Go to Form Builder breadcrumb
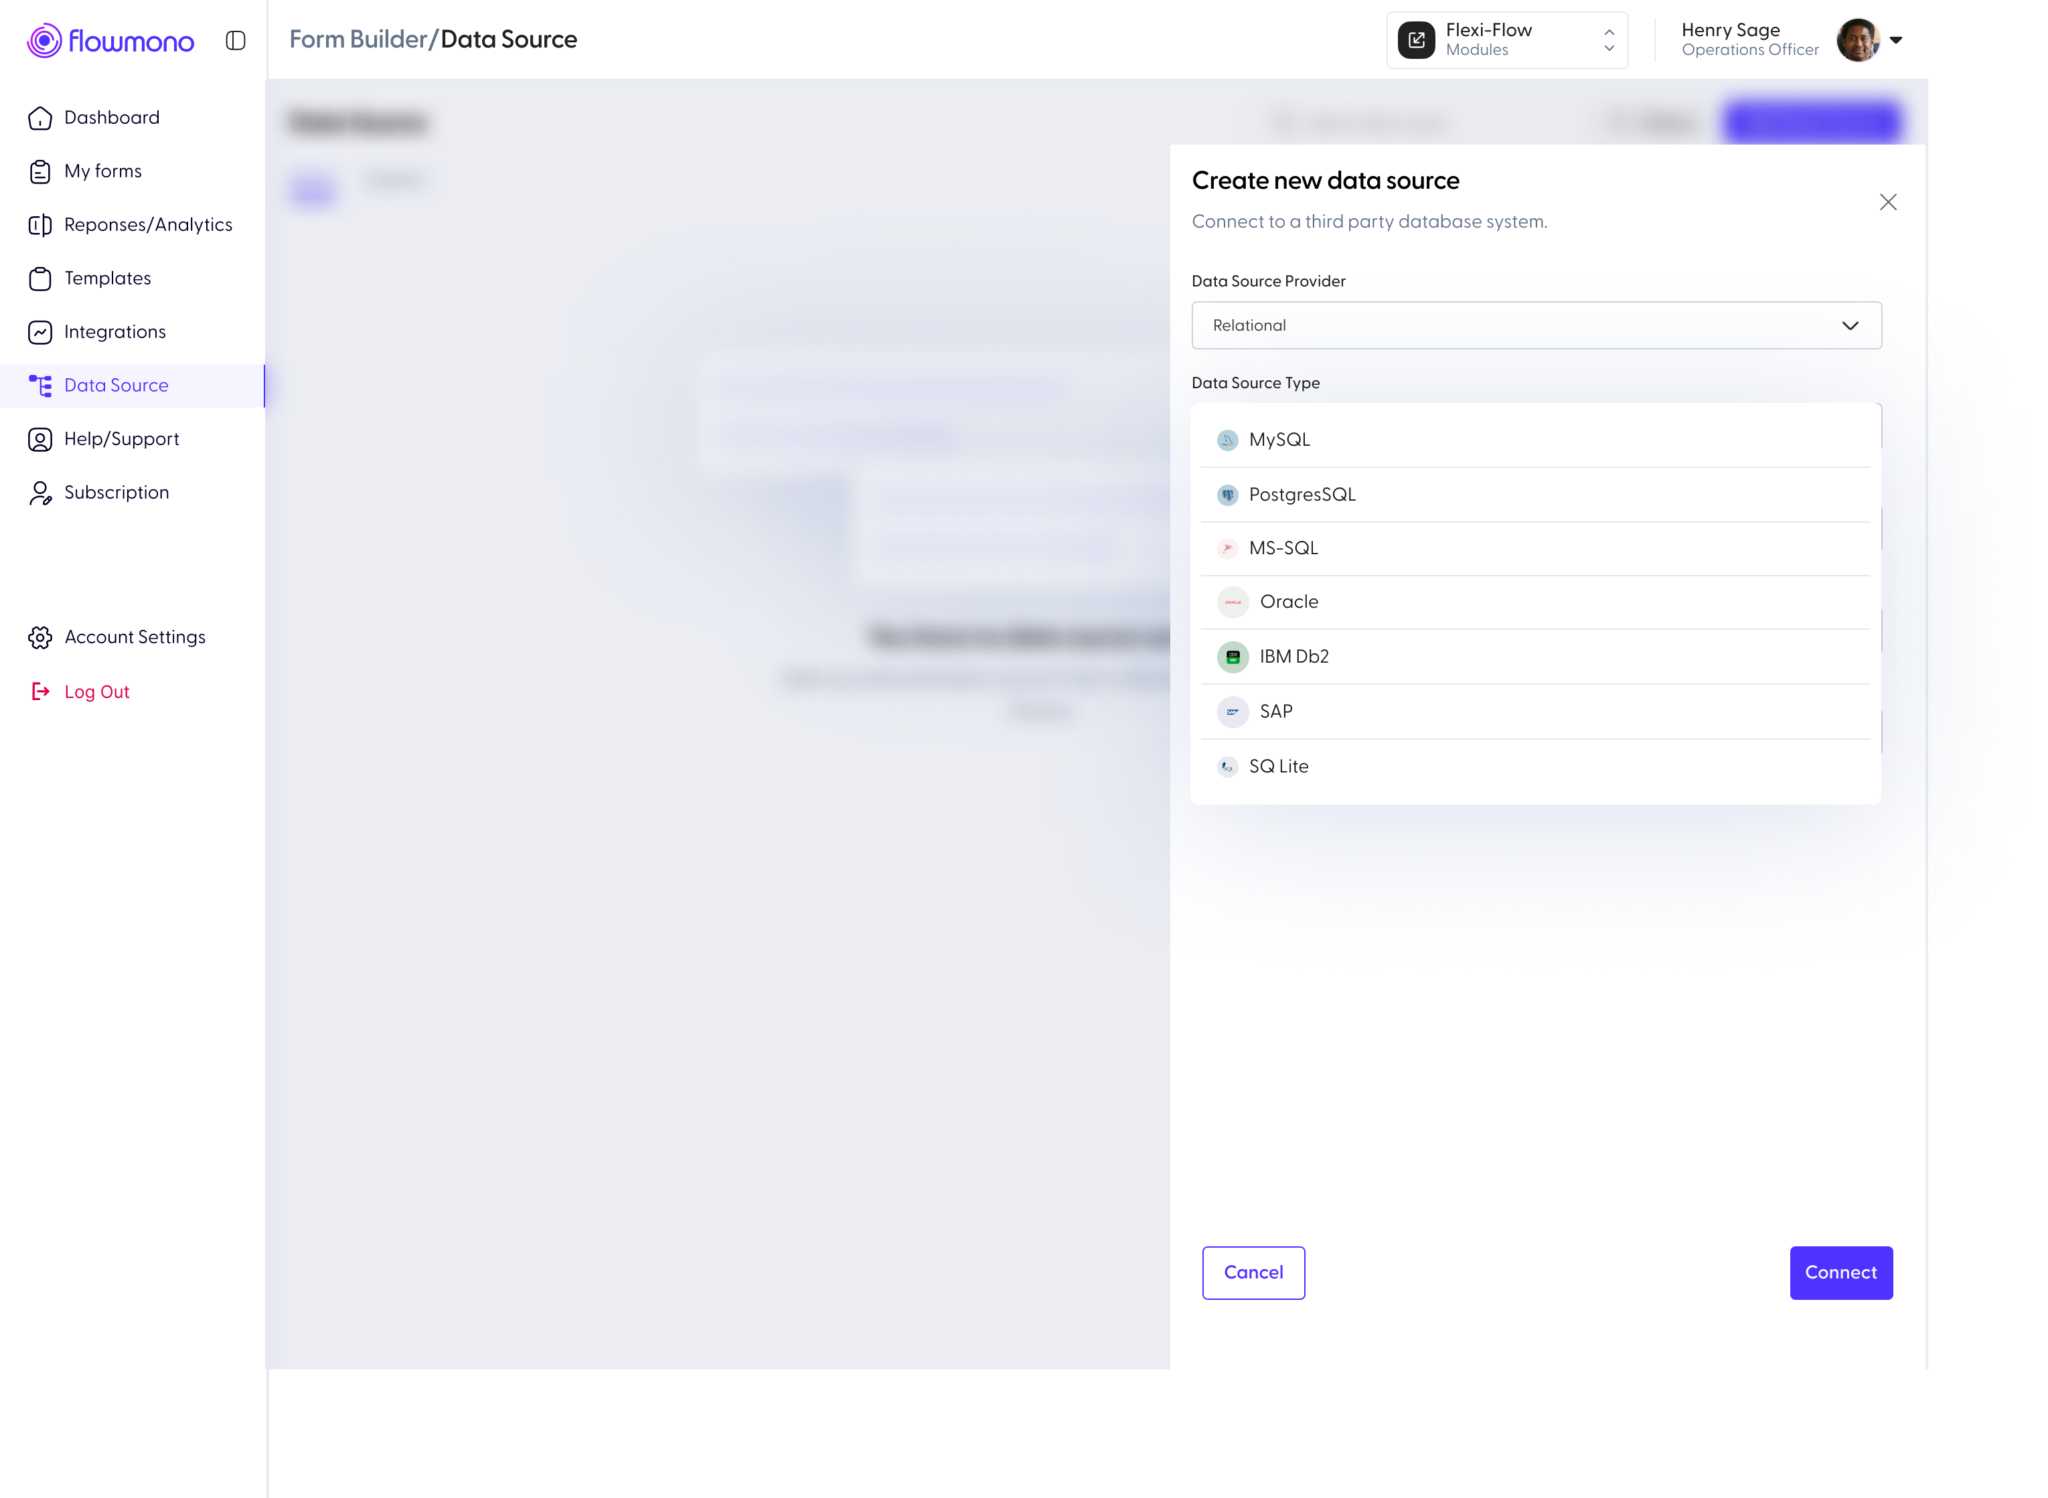This screenshot has height=1498, width=2048. [356, 39]
